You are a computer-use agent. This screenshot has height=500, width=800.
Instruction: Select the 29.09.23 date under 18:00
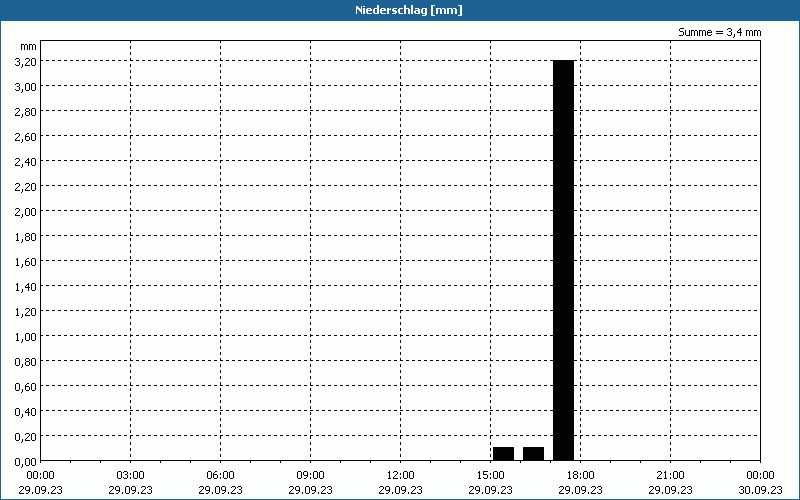[580, 490]
